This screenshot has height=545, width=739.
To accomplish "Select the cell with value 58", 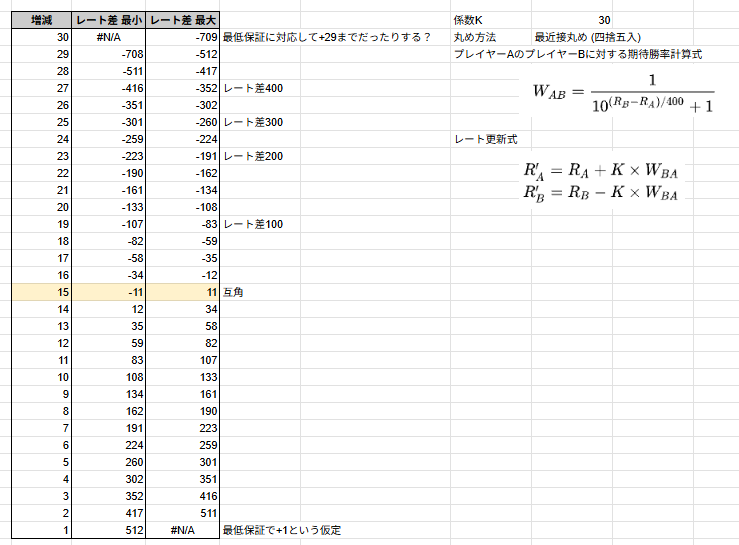I will pos(182,326).
